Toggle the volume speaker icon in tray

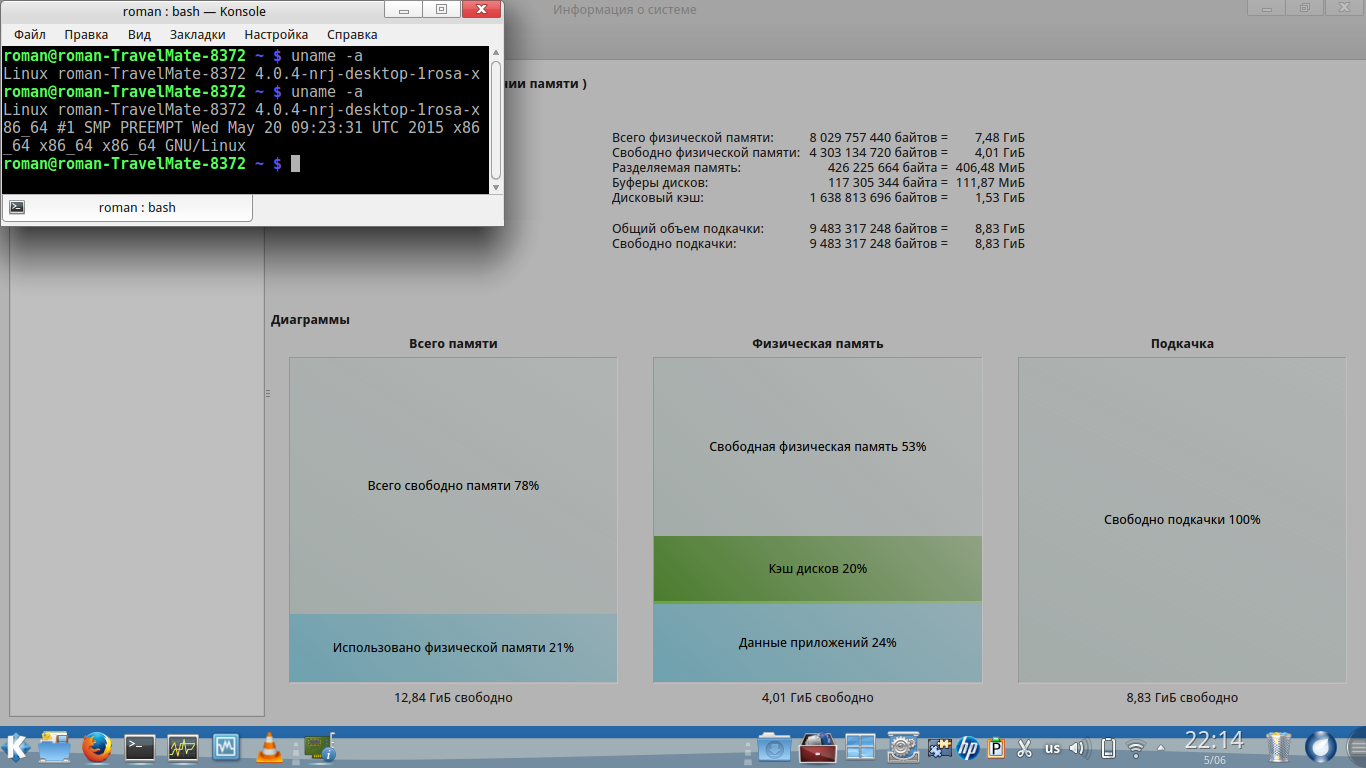click(x=1078, y=748)
